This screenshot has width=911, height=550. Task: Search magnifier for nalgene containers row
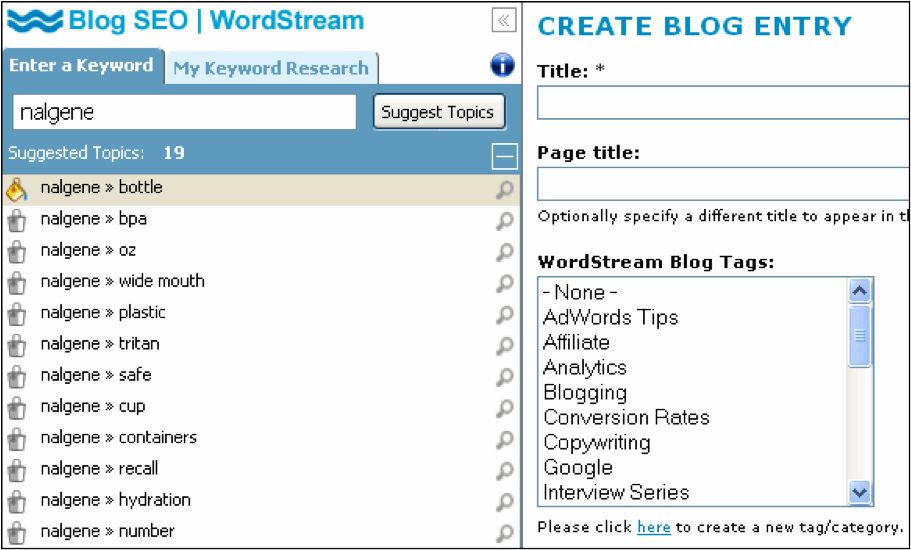click(x=504, y=441)
